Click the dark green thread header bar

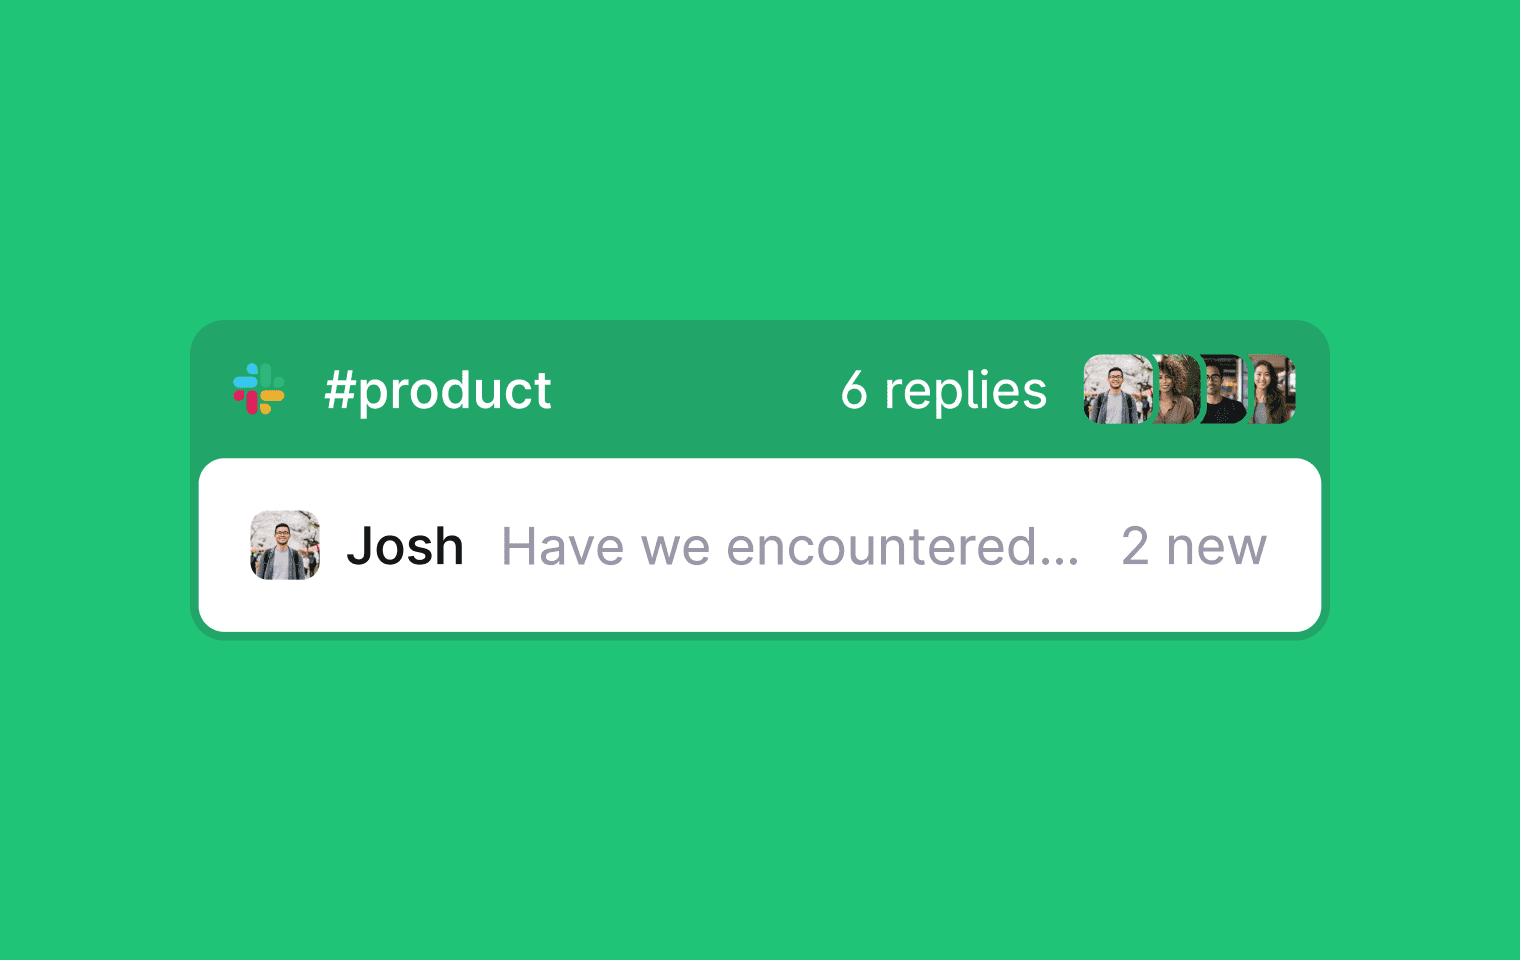click(x=760, y=390)
